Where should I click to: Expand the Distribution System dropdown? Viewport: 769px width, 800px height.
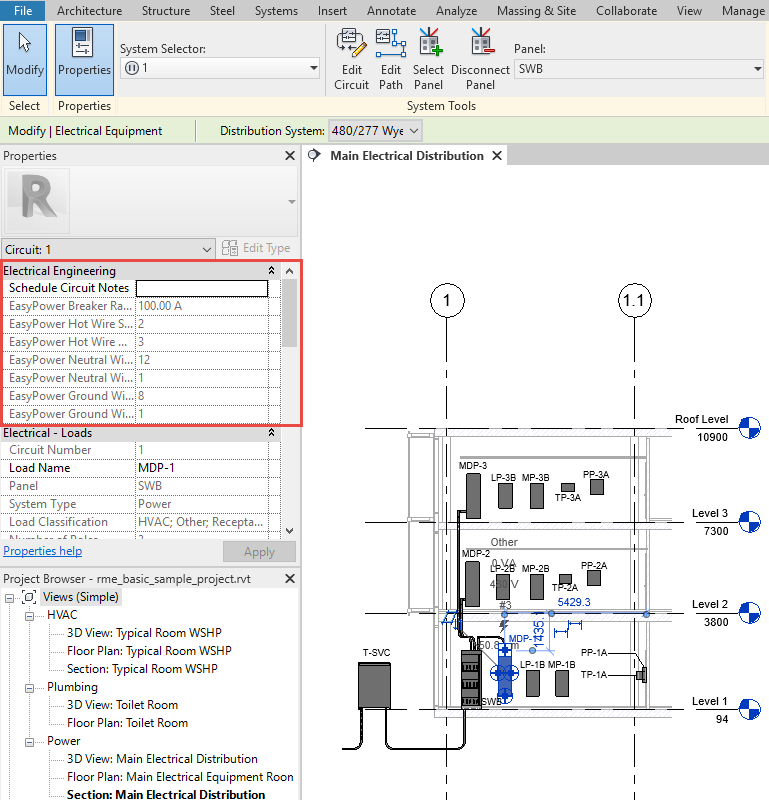tap(413, 131)
